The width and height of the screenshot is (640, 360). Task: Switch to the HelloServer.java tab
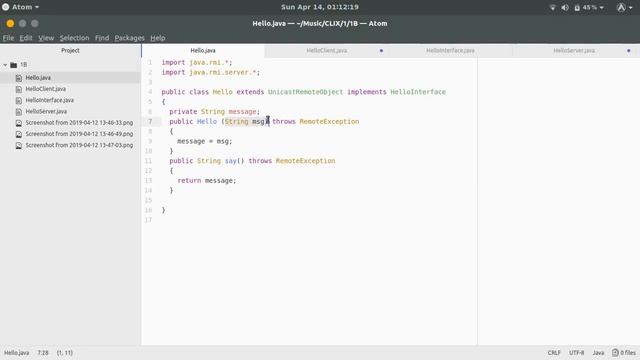tap(574, 51)
